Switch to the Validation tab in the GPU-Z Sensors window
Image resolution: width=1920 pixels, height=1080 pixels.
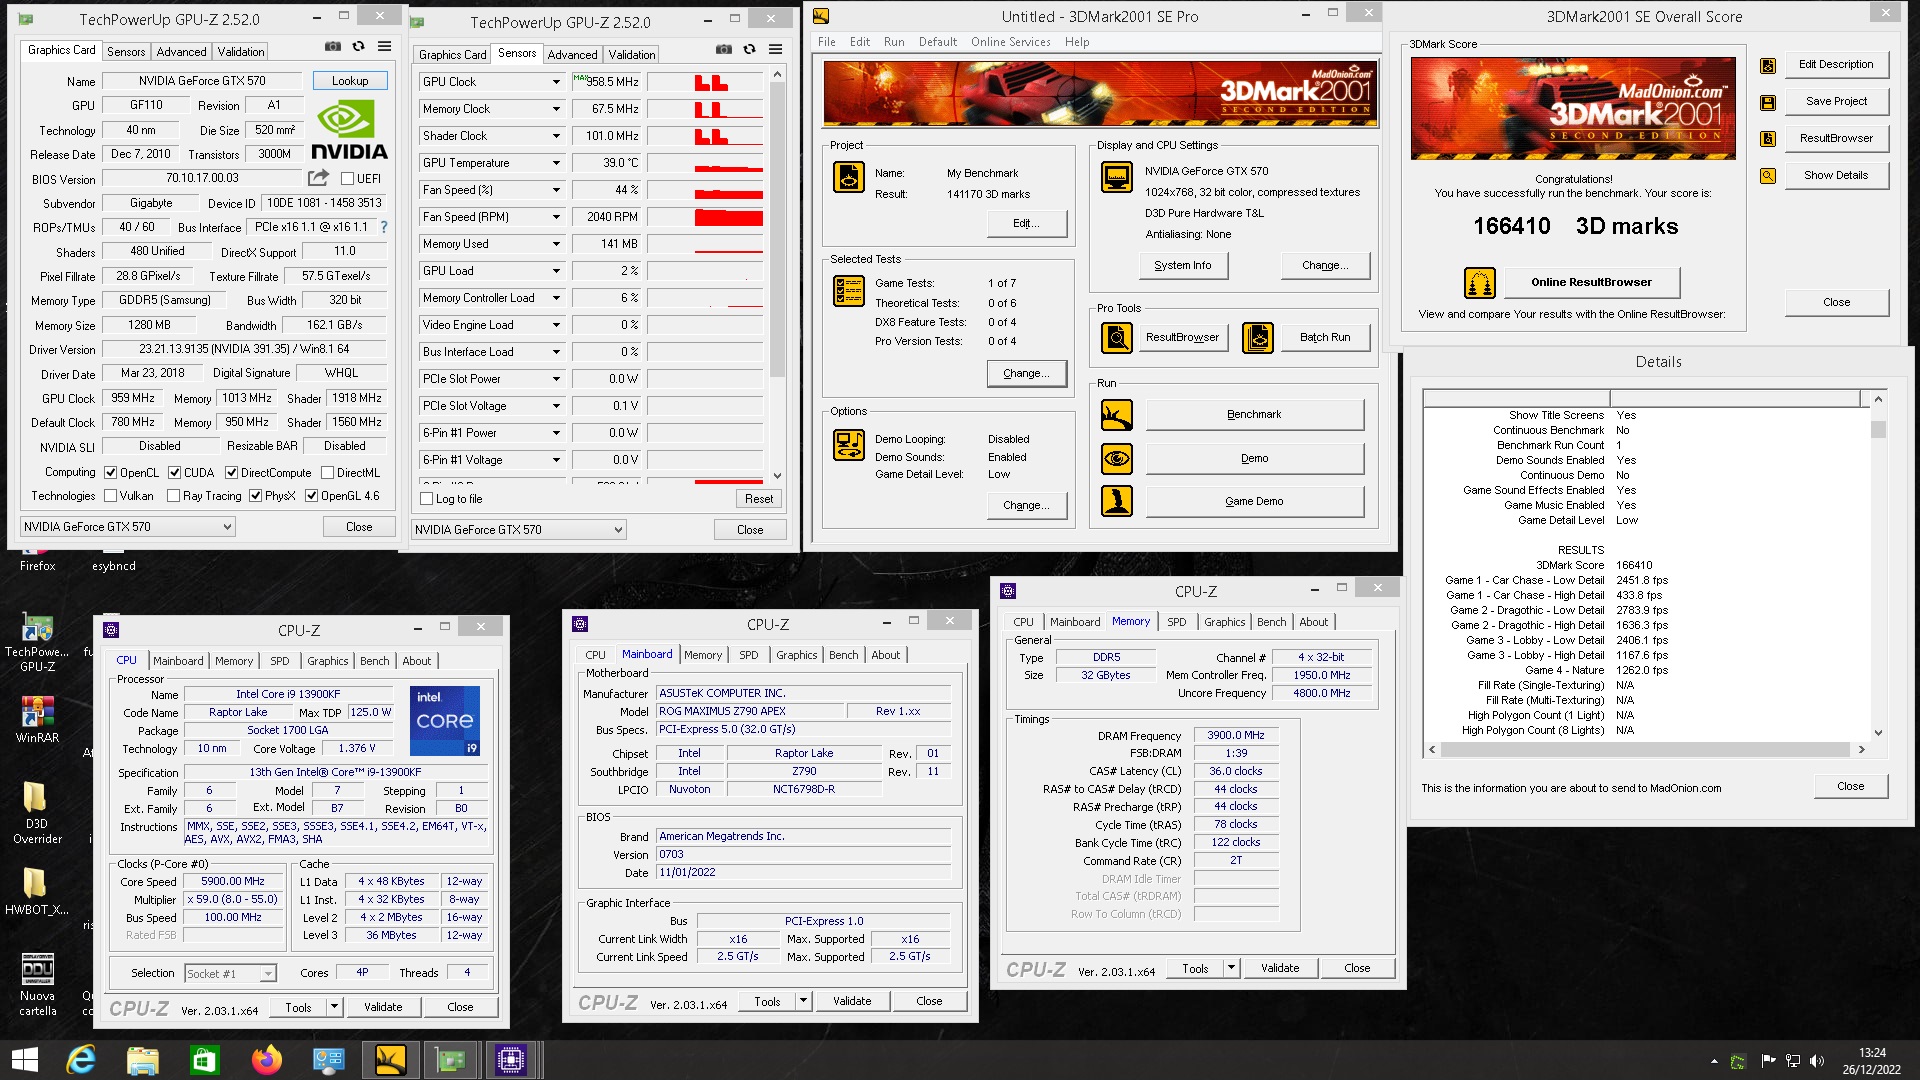[632, 55]
